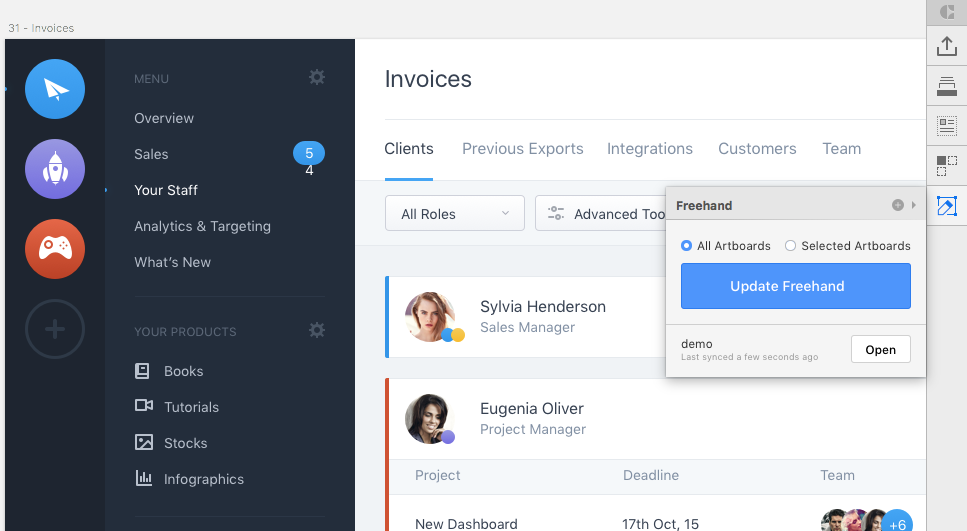Open the Stocks product link
The height and width of the screenshot is (531, 967).
[186, 443]
